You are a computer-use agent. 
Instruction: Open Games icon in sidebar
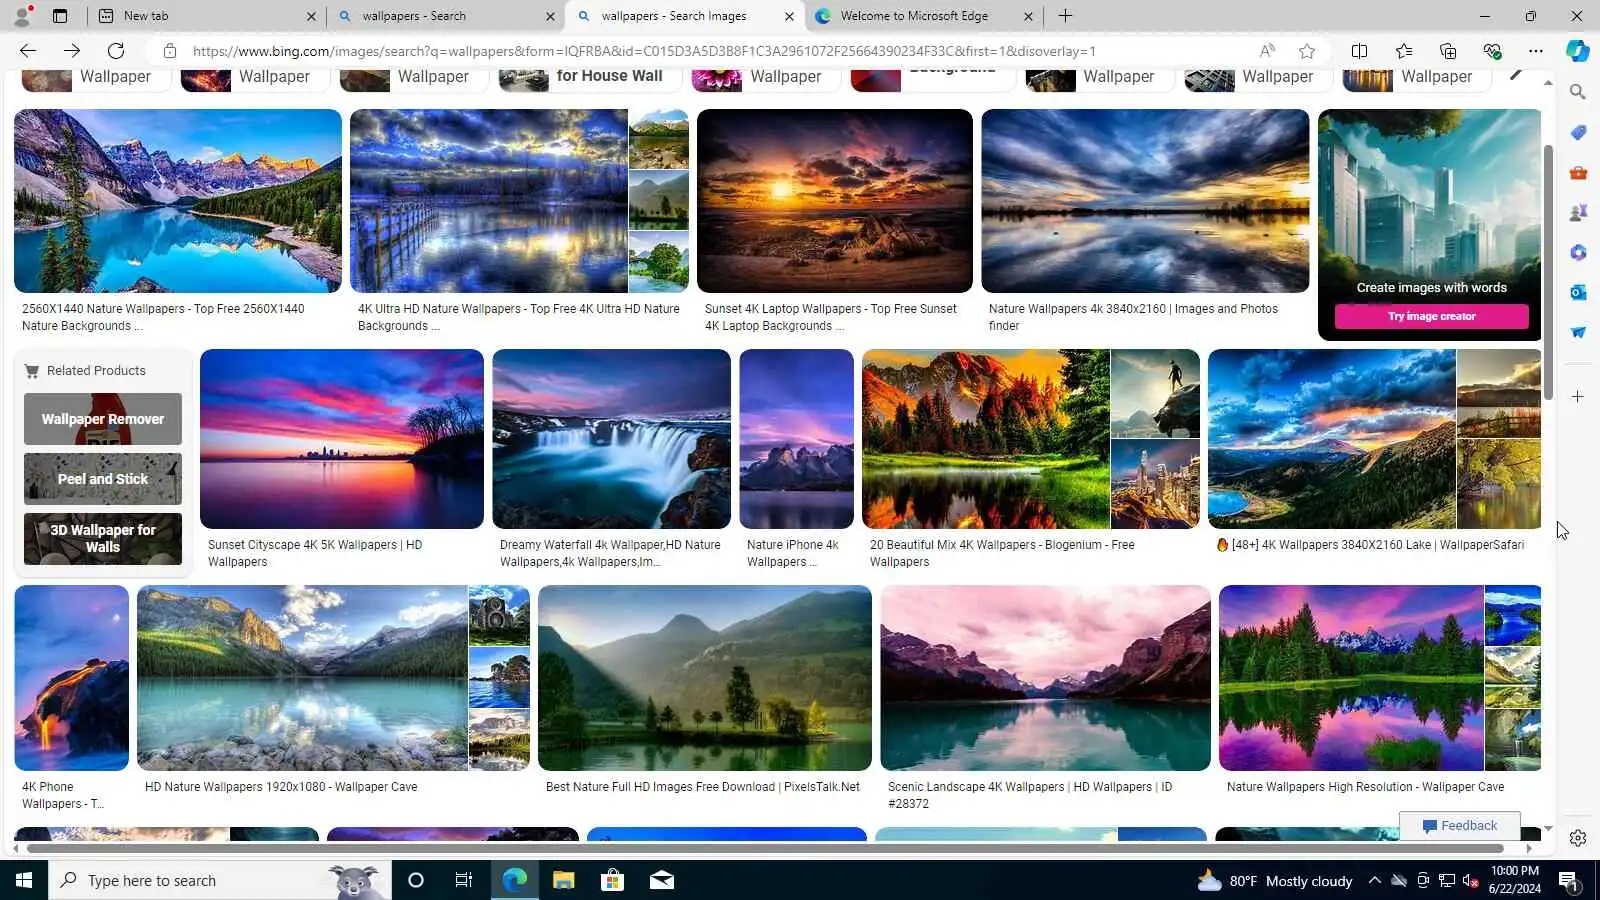click(1578, 212)
